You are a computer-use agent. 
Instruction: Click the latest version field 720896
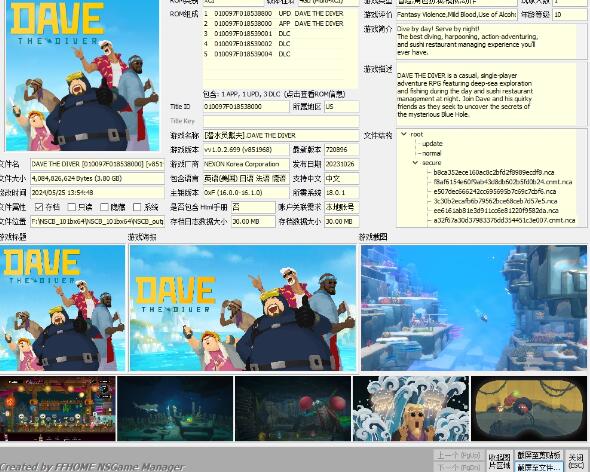pyautogui.click(x=342, y=149)
